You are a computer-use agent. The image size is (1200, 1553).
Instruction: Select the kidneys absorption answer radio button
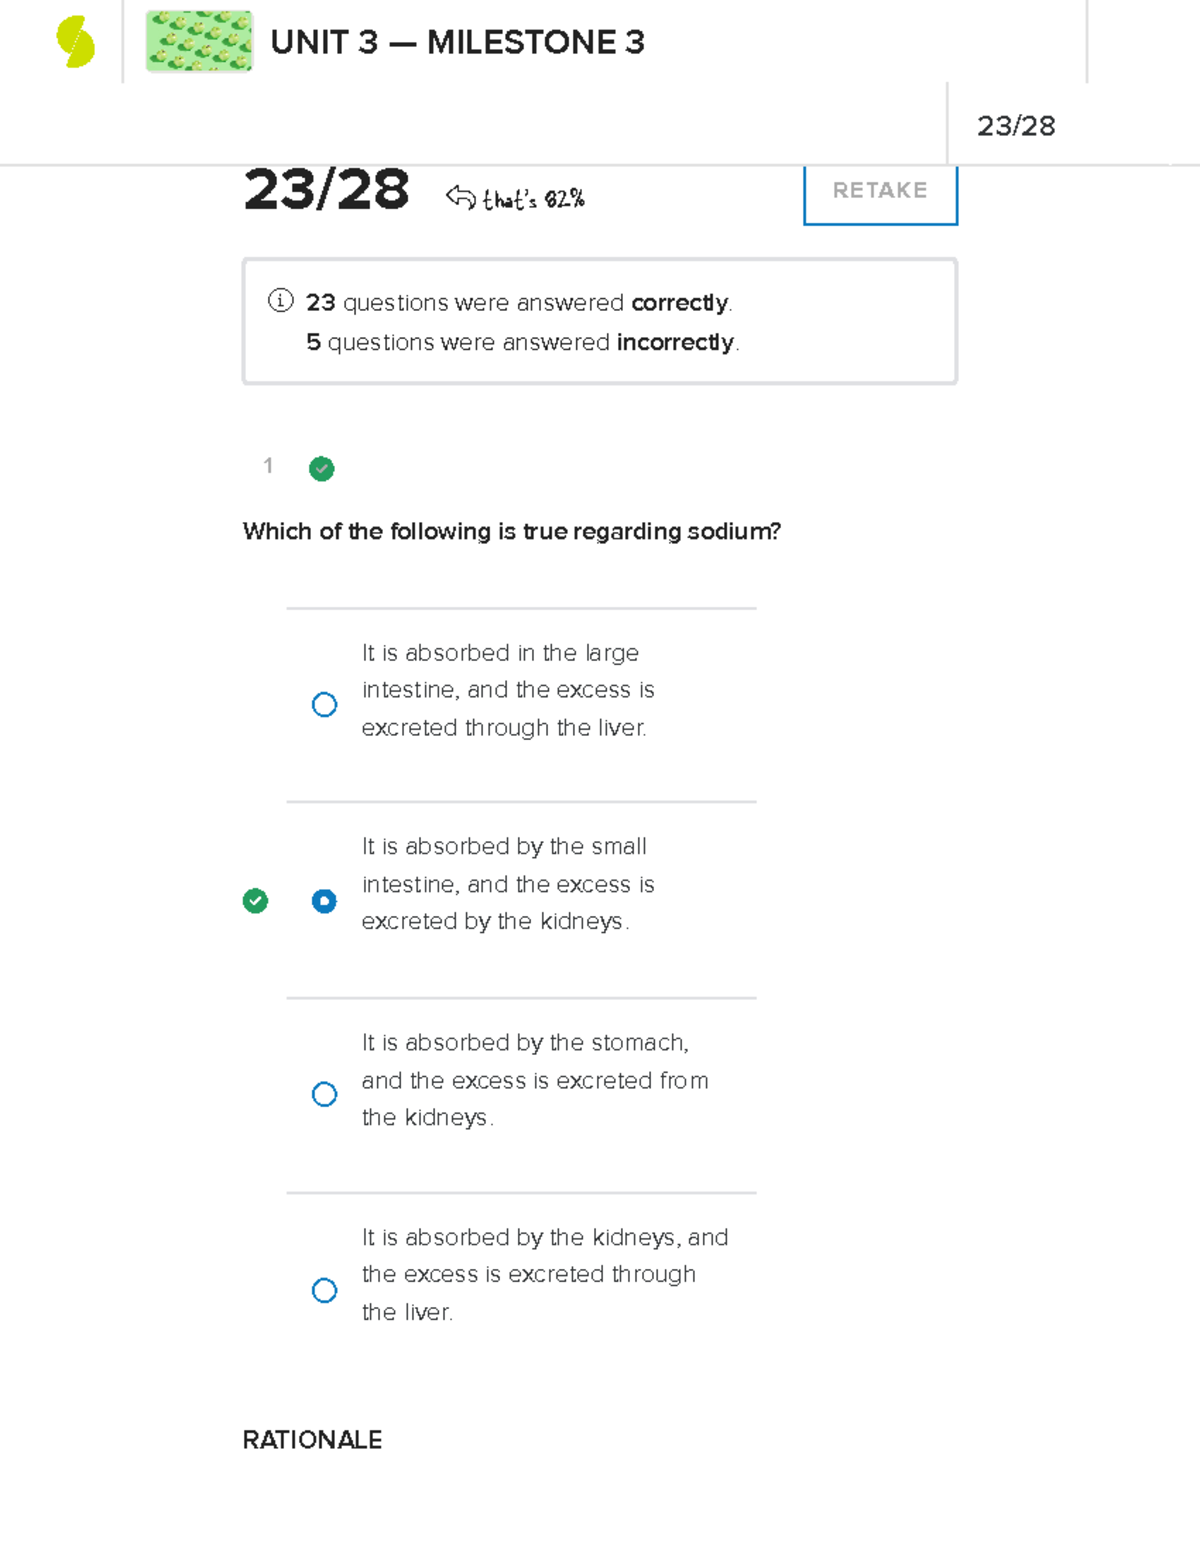[x=324, y=1291]
